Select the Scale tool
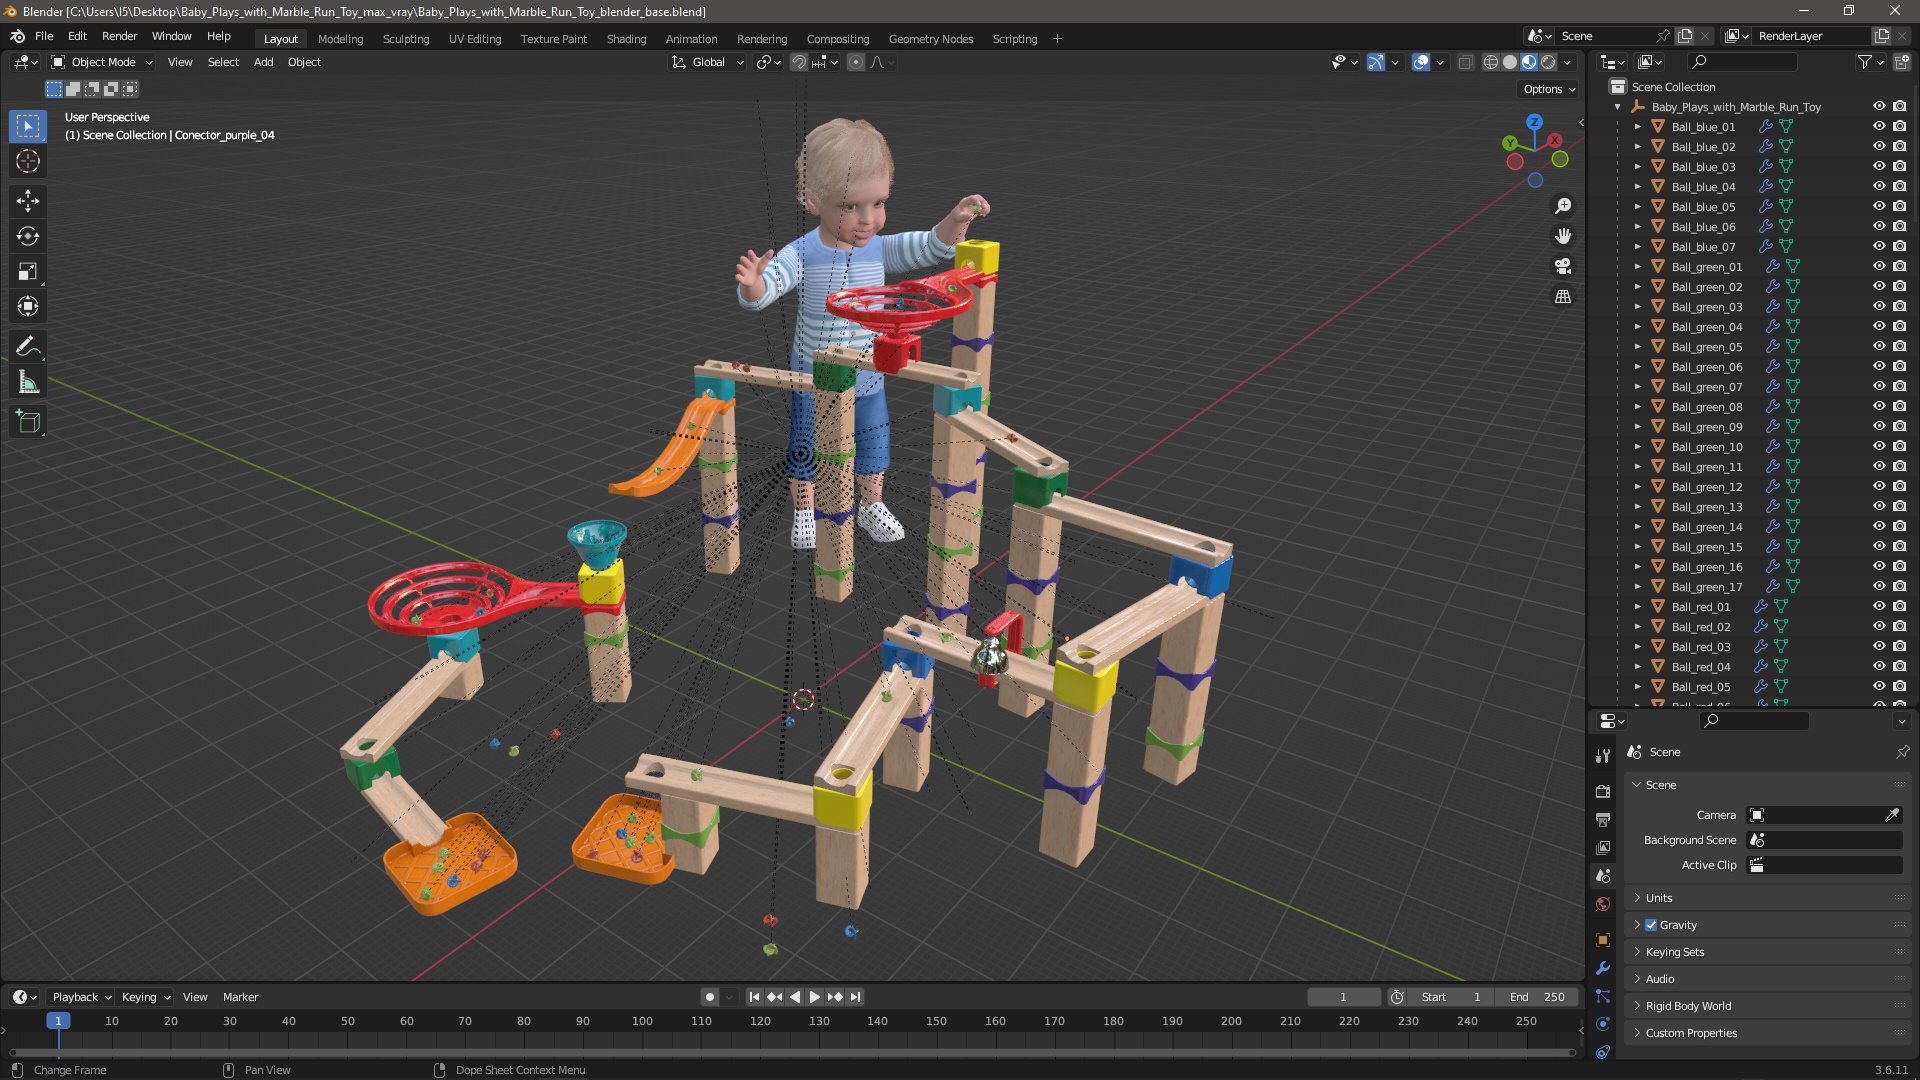1920x1080 pixels. point(27,271)
